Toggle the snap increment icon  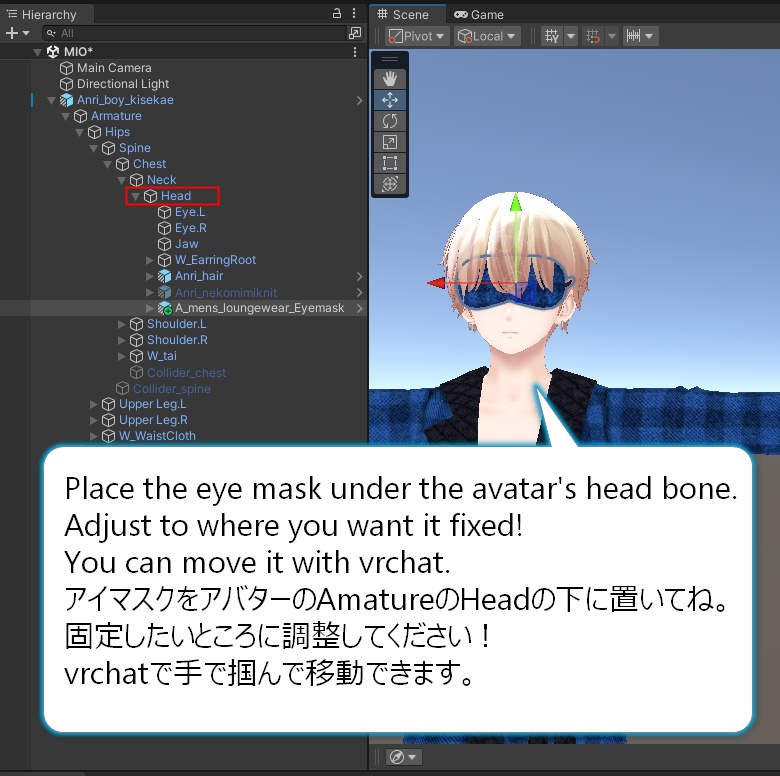point(593,36)
